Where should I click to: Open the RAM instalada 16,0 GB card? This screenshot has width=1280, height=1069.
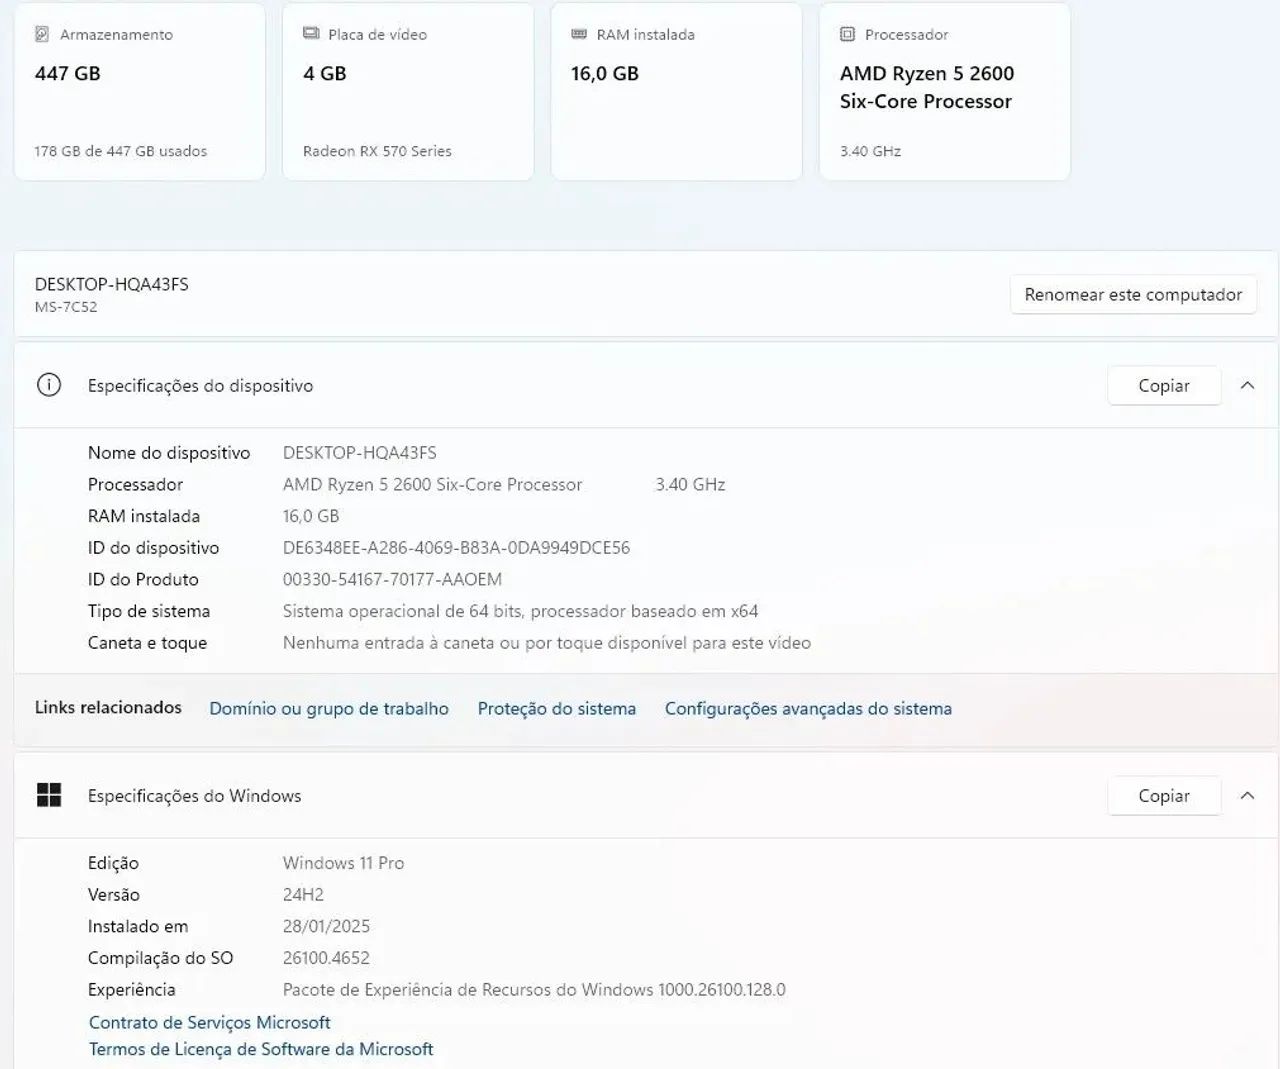(676, 92)
